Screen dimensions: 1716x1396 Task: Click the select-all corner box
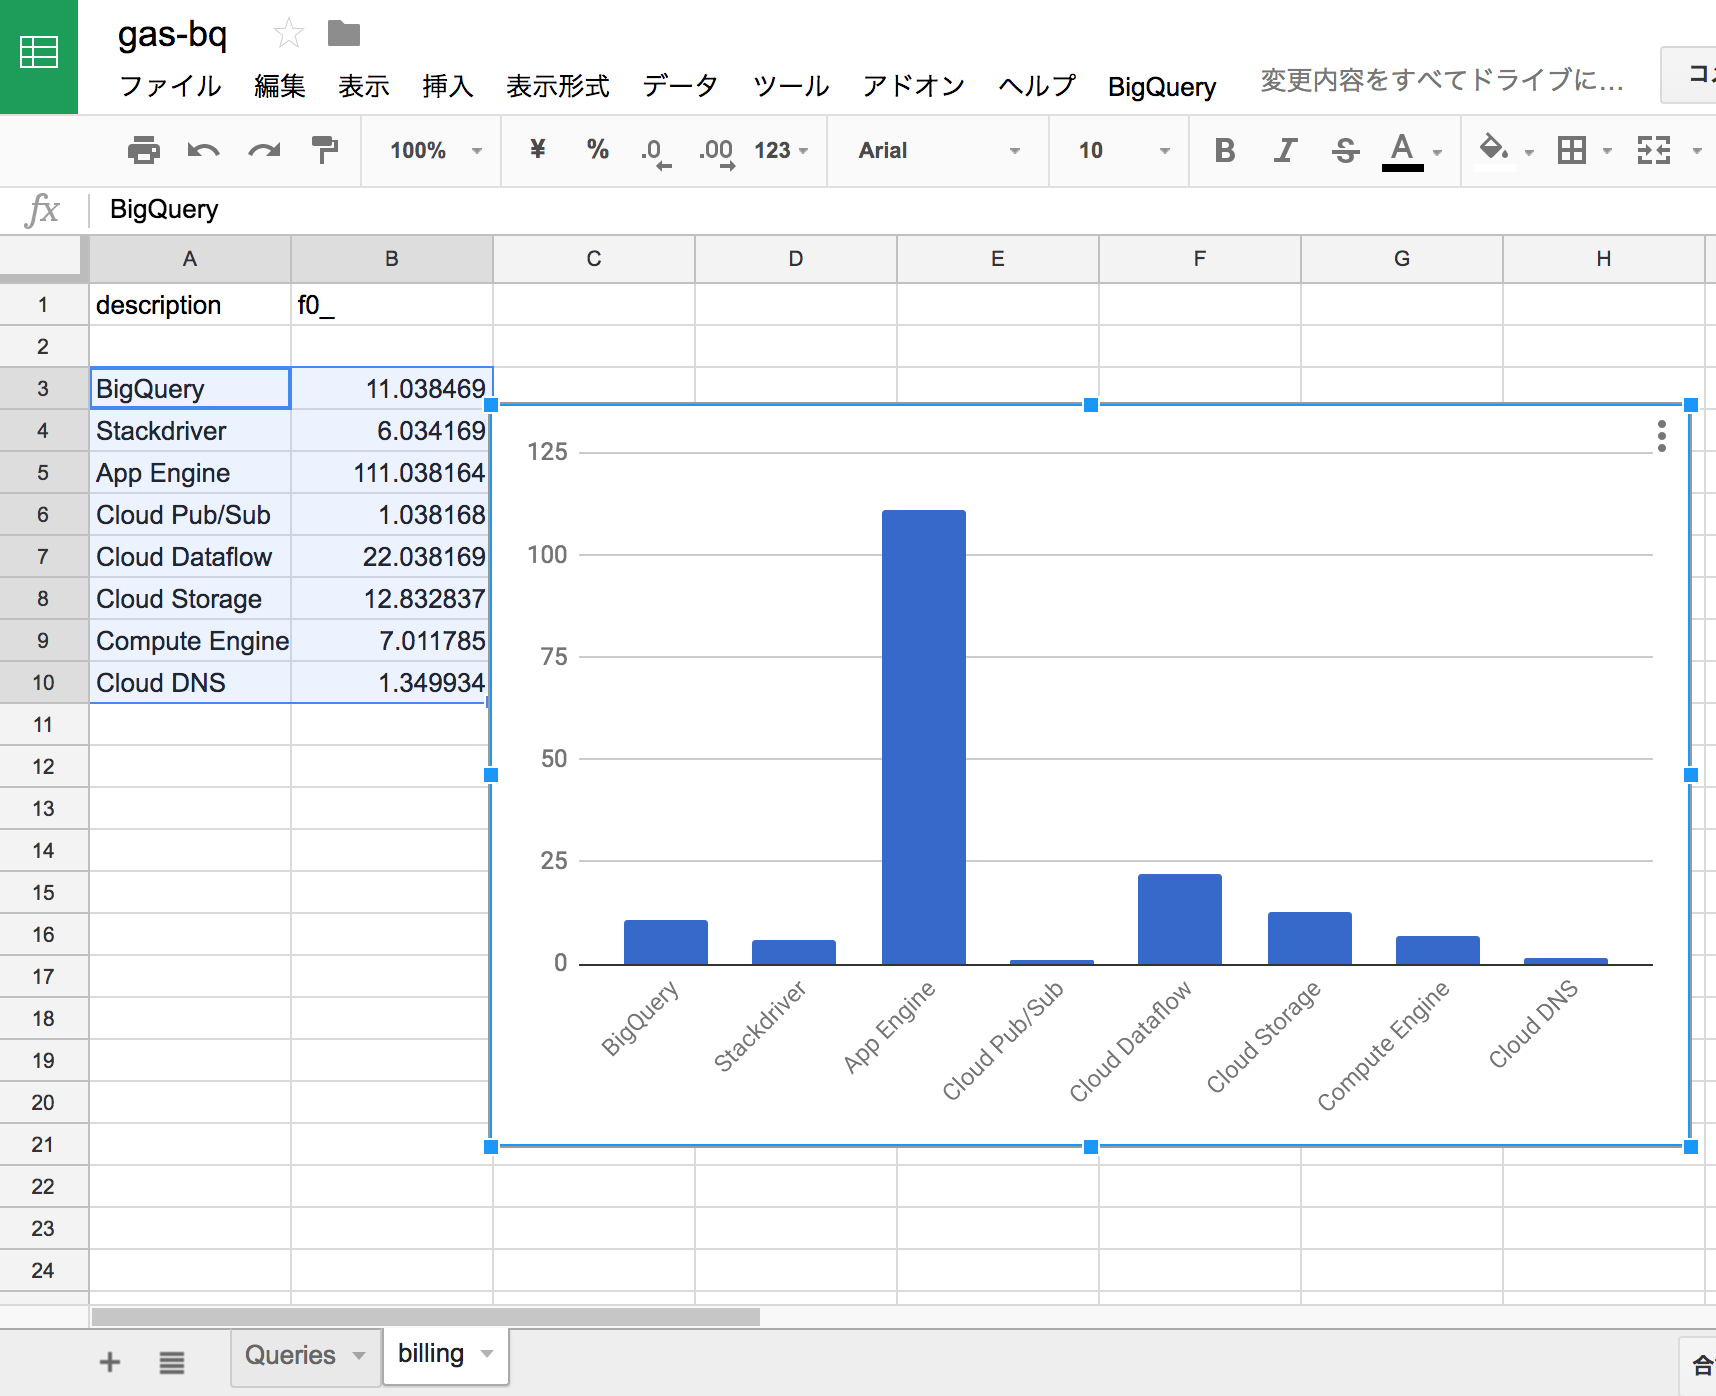pos(43,259)
